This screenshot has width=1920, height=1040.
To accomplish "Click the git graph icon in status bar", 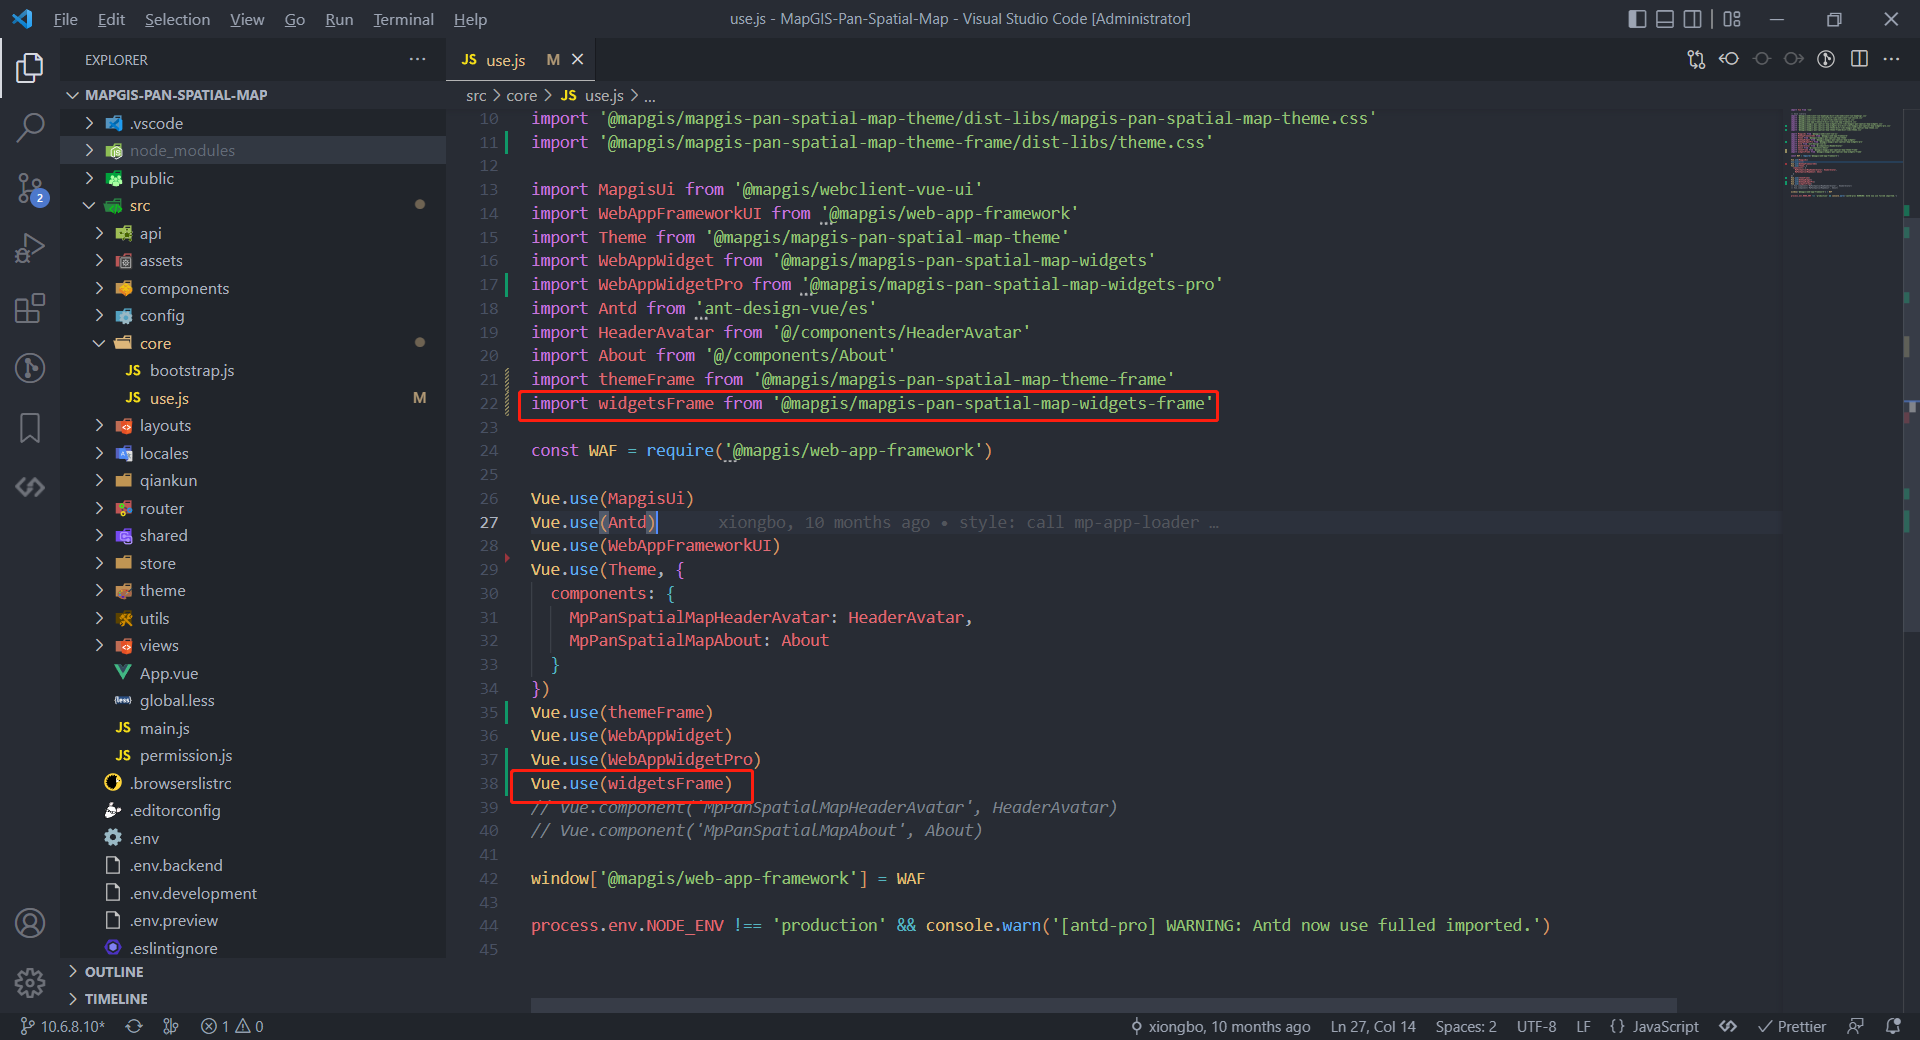I will pos(171,1026).
